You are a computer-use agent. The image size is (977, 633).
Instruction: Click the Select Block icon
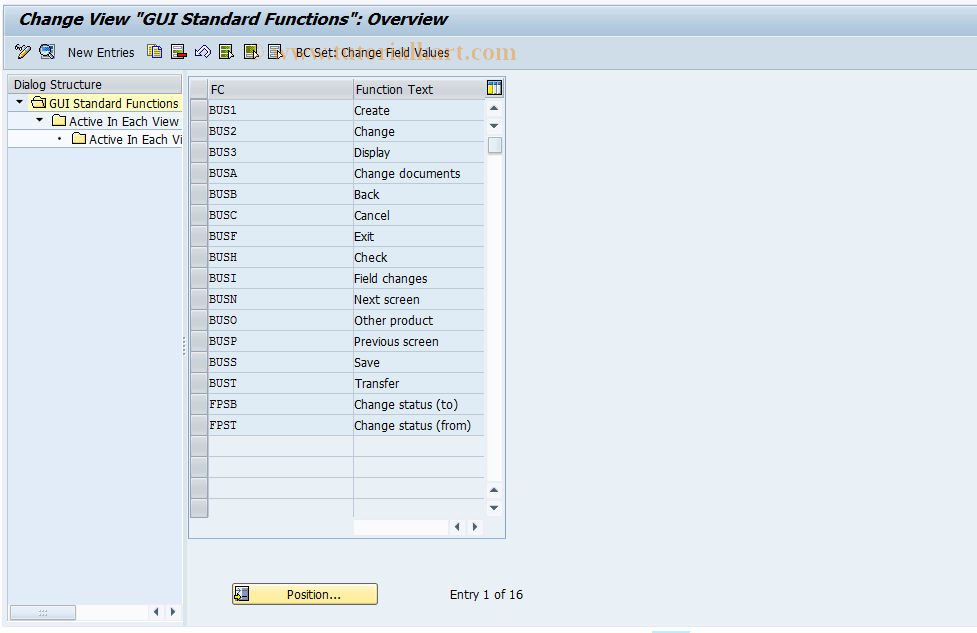251,52
